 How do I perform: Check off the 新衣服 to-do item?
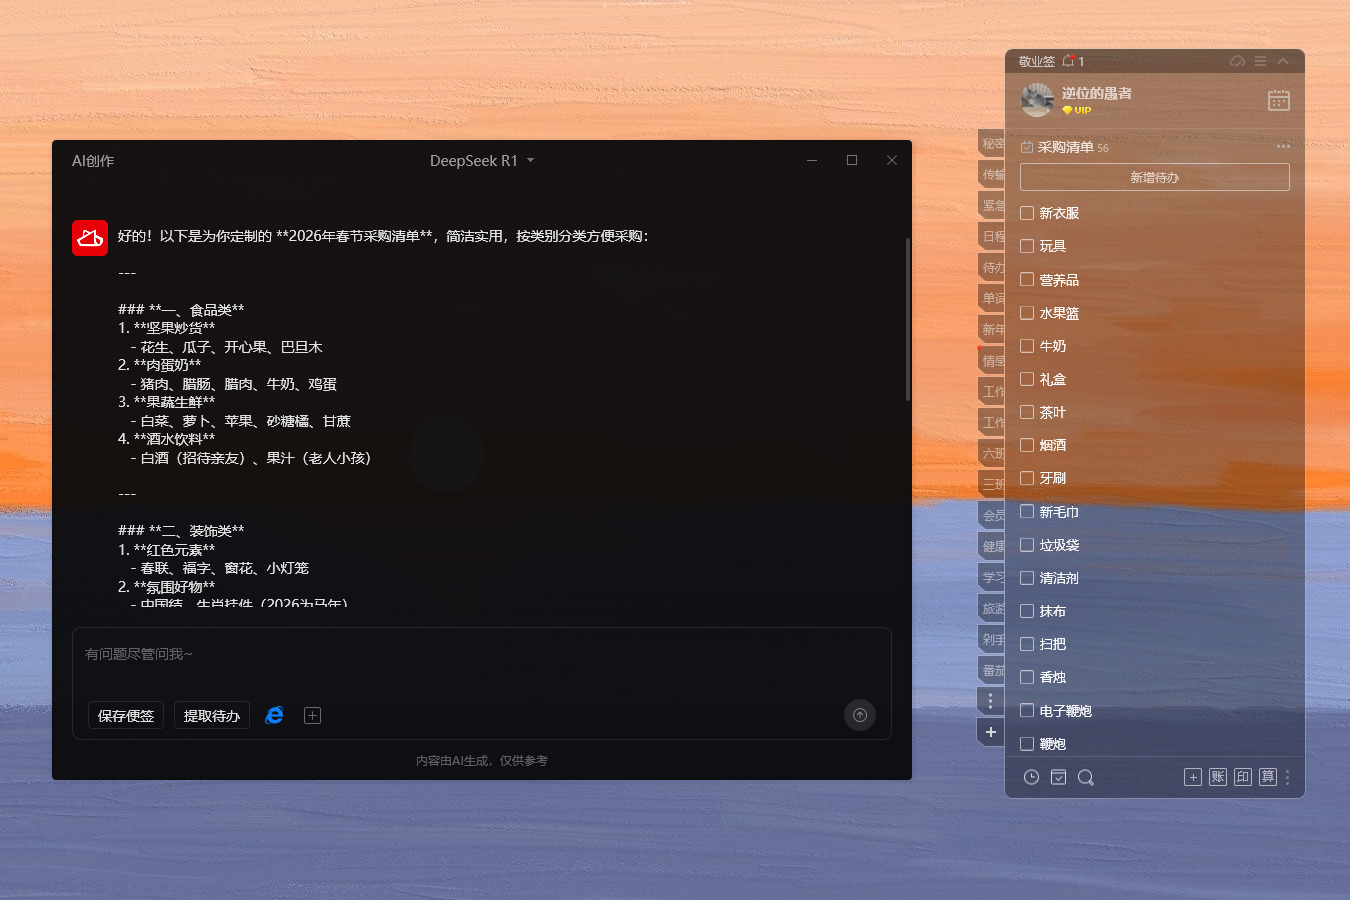click(1027, 213)
